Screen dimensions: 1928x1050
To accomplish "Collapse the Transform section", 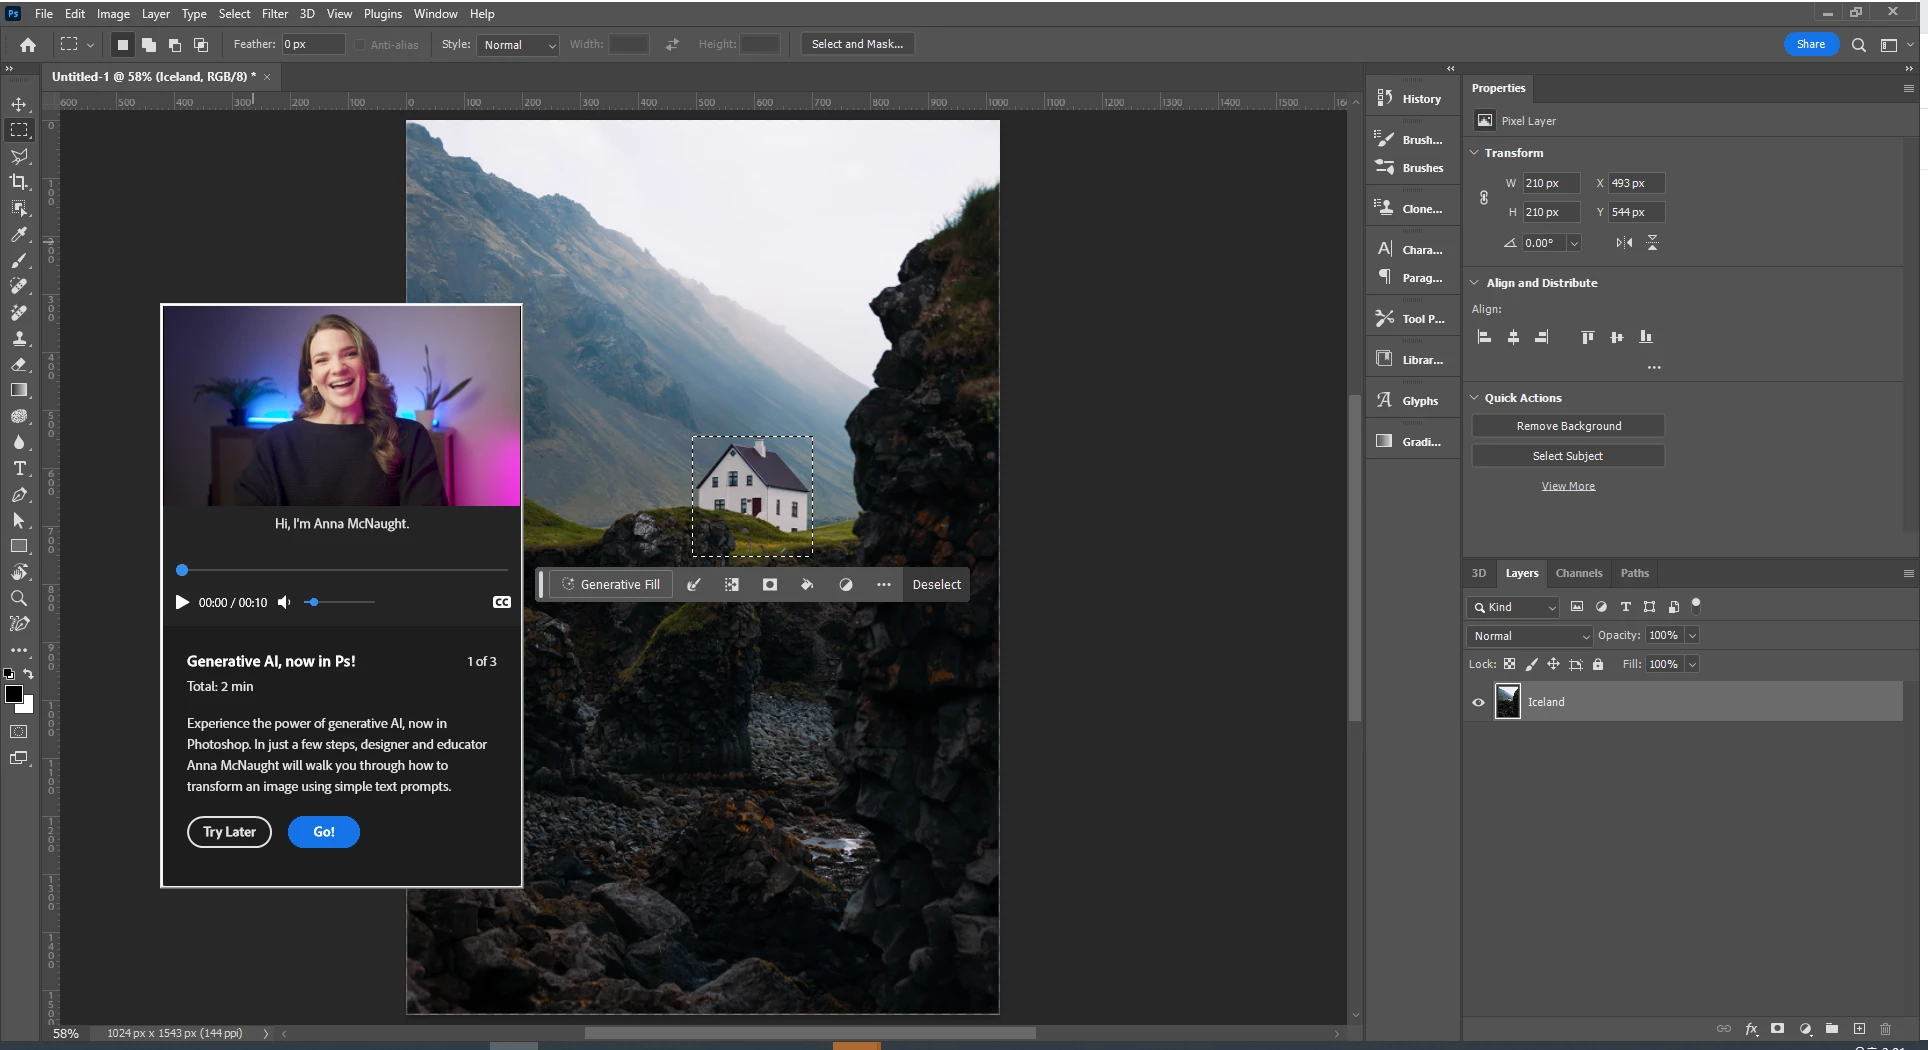I will pyautogui.click(x=1474, y=153).
